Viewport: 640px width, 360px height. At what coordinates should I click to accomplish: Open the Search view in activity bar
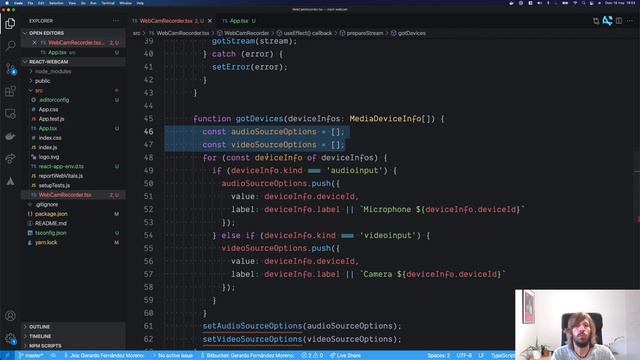point(10,45)
